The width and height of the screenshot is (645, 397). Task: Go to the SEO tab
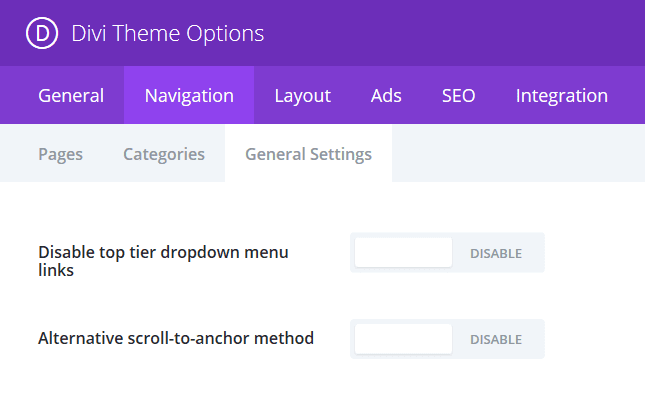(x=458, y=95)
